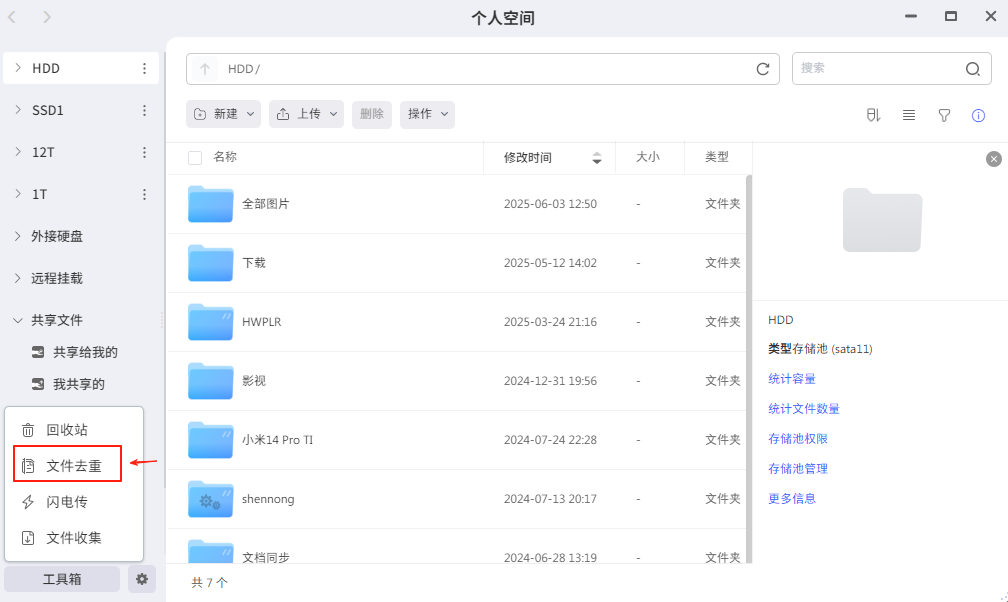Choose 闪电传 in the toolbox menu
1008x602 pixels.
tap(66, 502)
